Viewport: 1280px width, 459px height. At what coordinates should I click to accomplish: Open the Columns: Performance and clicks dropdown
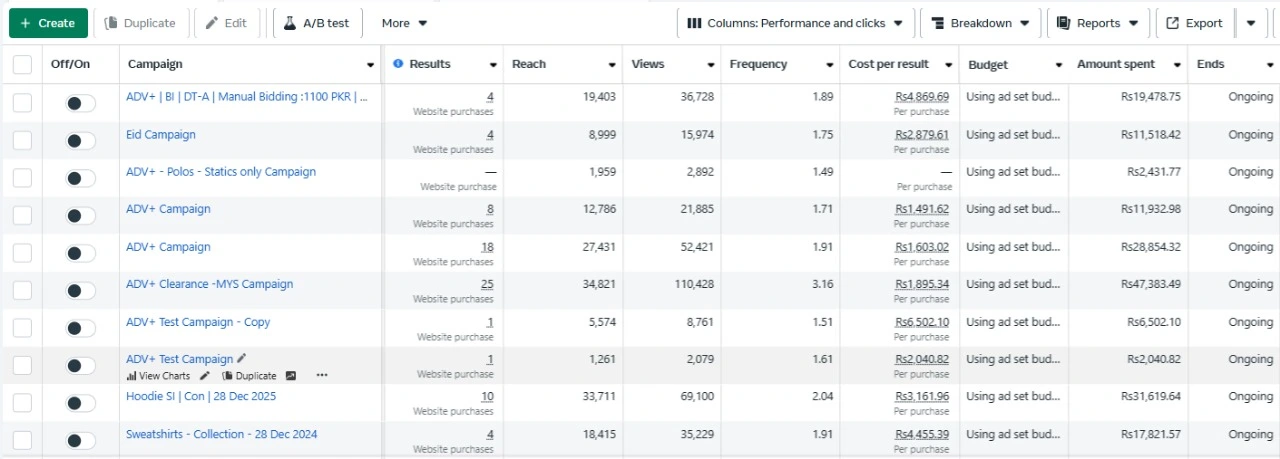coord(795,23)
